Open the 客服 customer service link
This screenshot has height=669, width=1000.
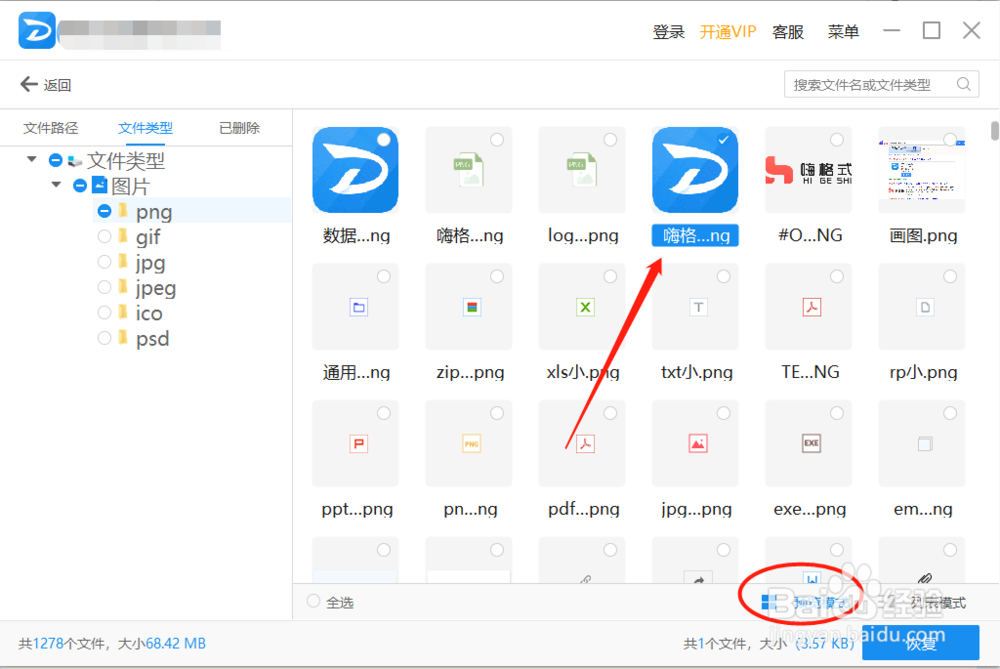coord(788,31)
